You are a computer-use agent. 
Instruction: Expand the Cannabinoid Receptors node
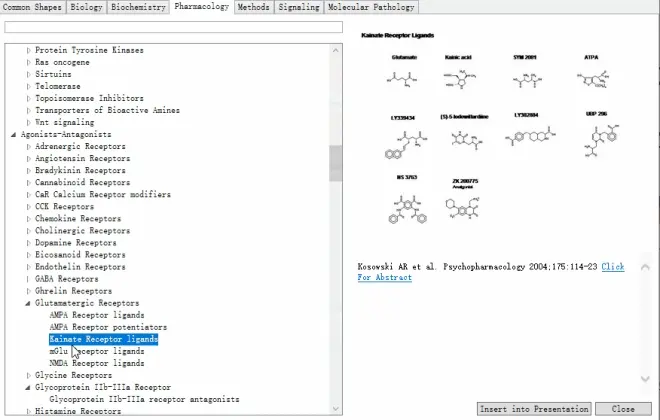[x=28, y=183]
